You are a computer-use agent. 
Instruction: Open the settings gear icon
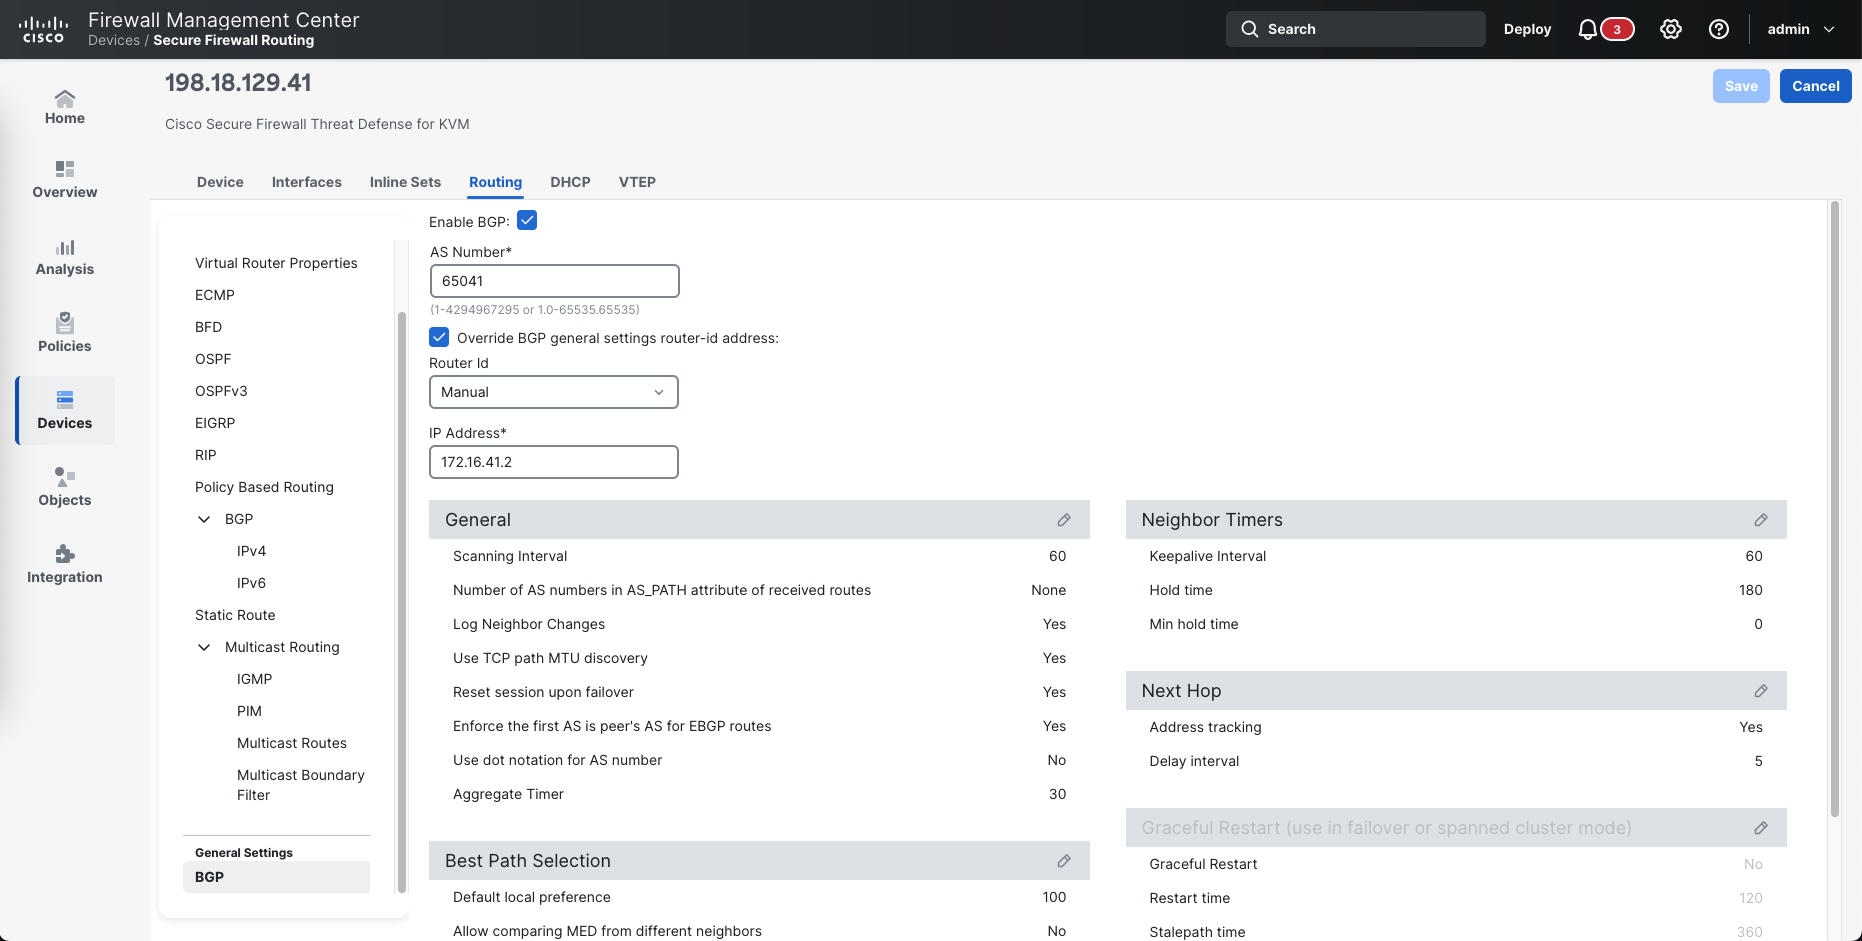coord(1670,29)
